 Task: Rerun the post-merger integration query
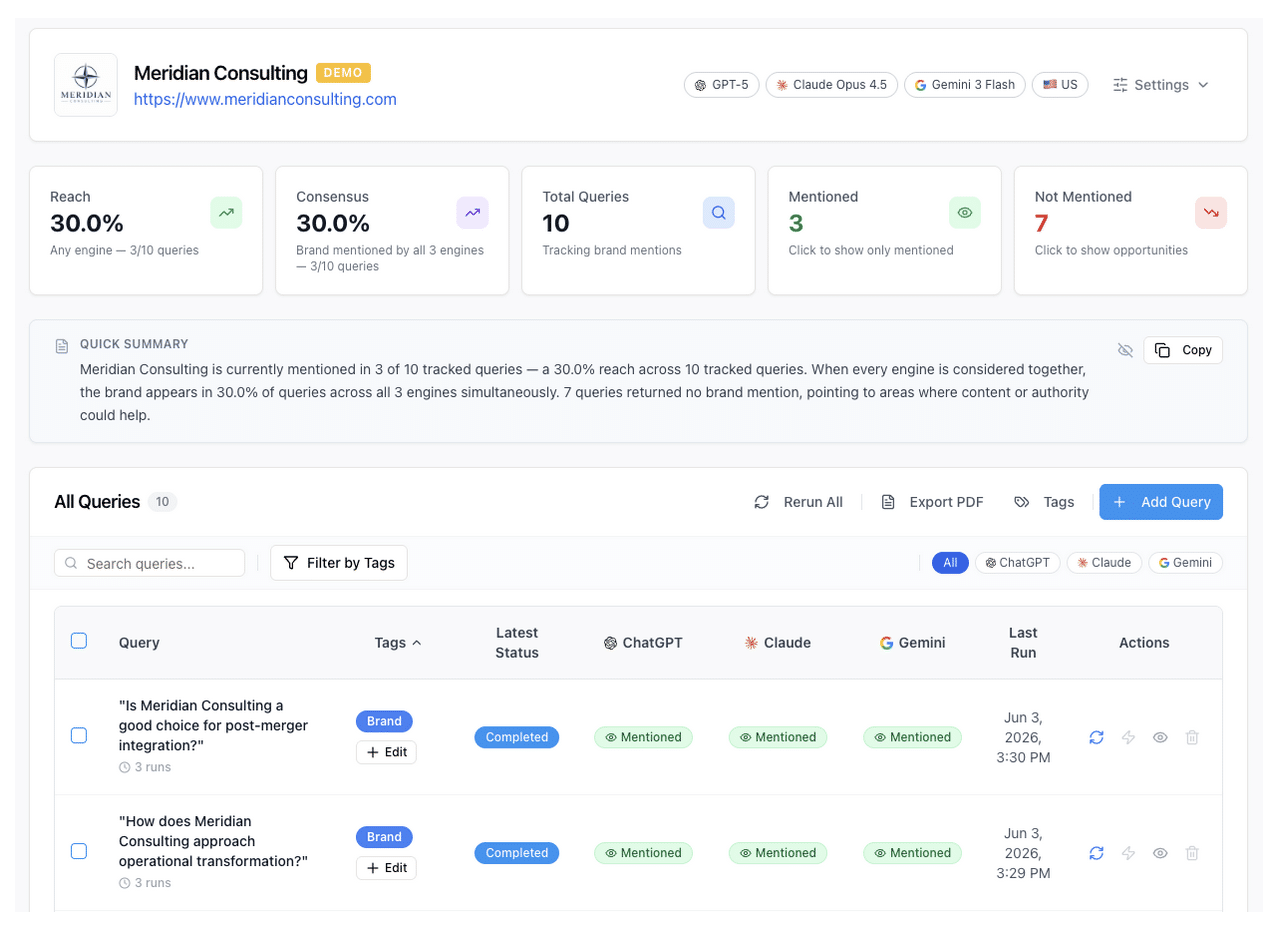[x=1096, y=737]
